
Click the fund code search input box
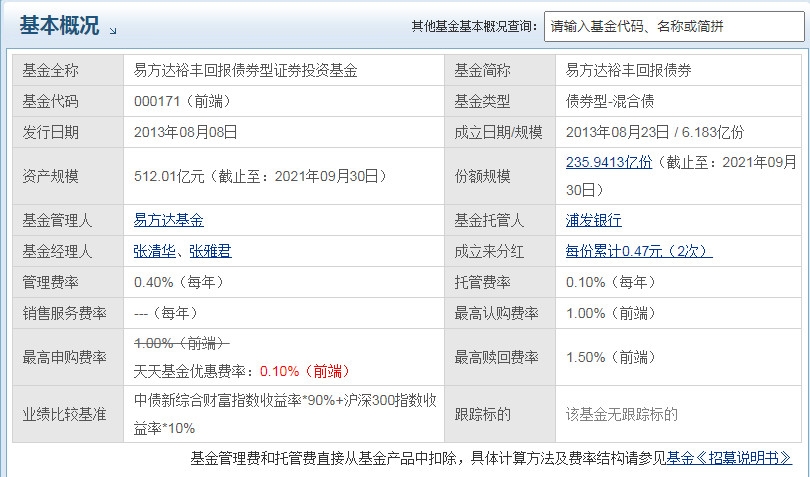pos(672,27)
